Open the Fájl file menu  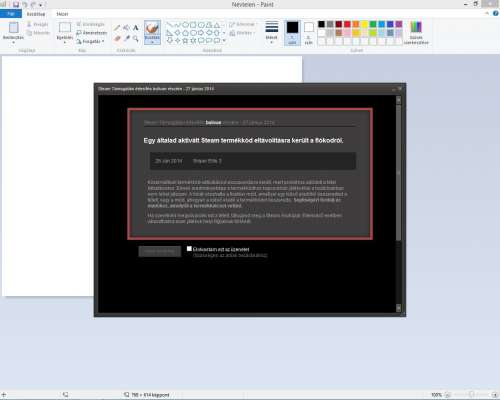pyautogui.click(x=11, y=14)
